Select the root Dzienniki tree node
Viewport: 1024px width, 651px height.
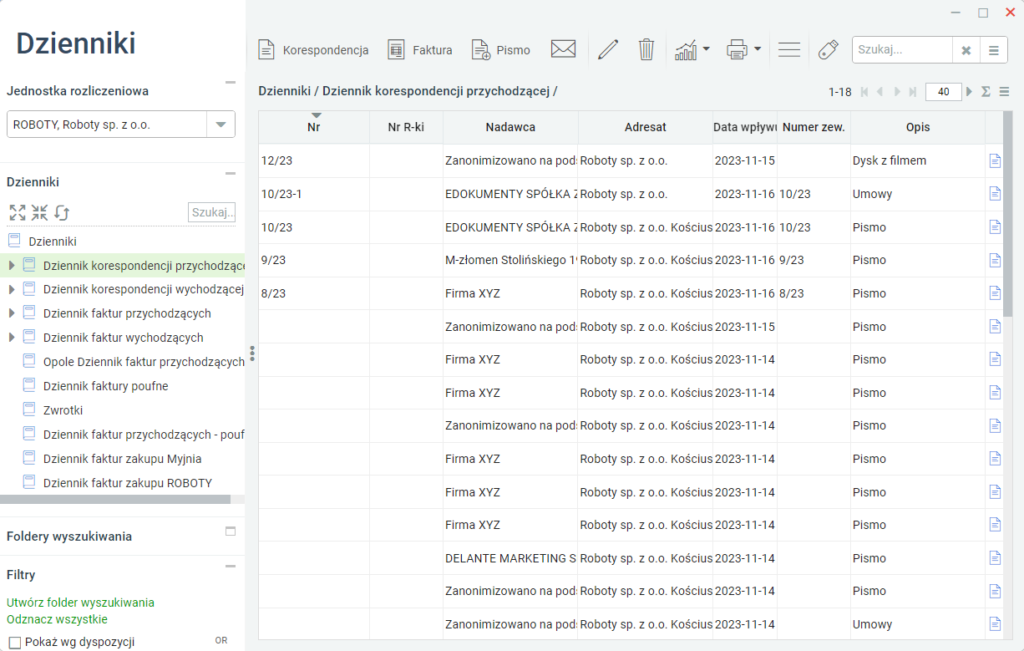[x=52, y=242]
